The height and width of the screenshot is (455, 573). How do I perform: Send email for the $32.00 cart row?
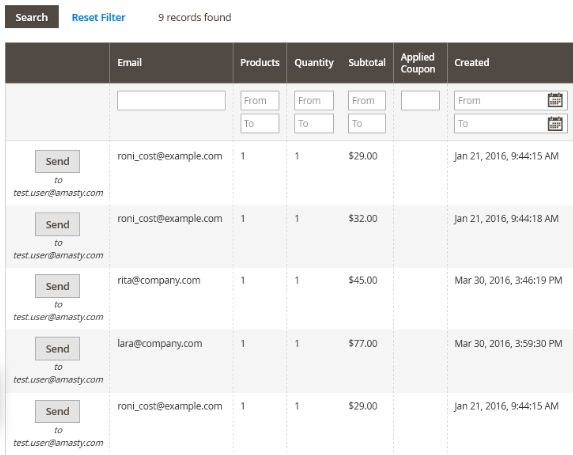[x=57, y=224]
